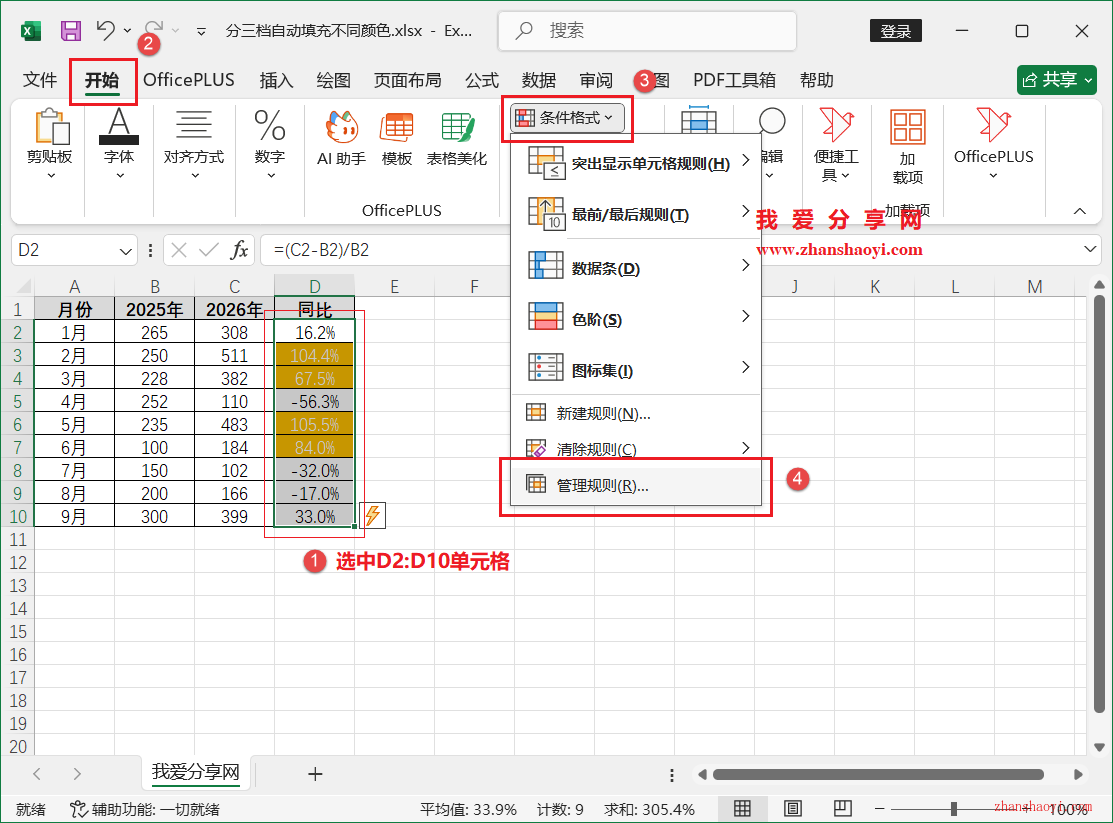Click next sheet navigation arrow
1113x823 pixels.
[x=77, y=774]
